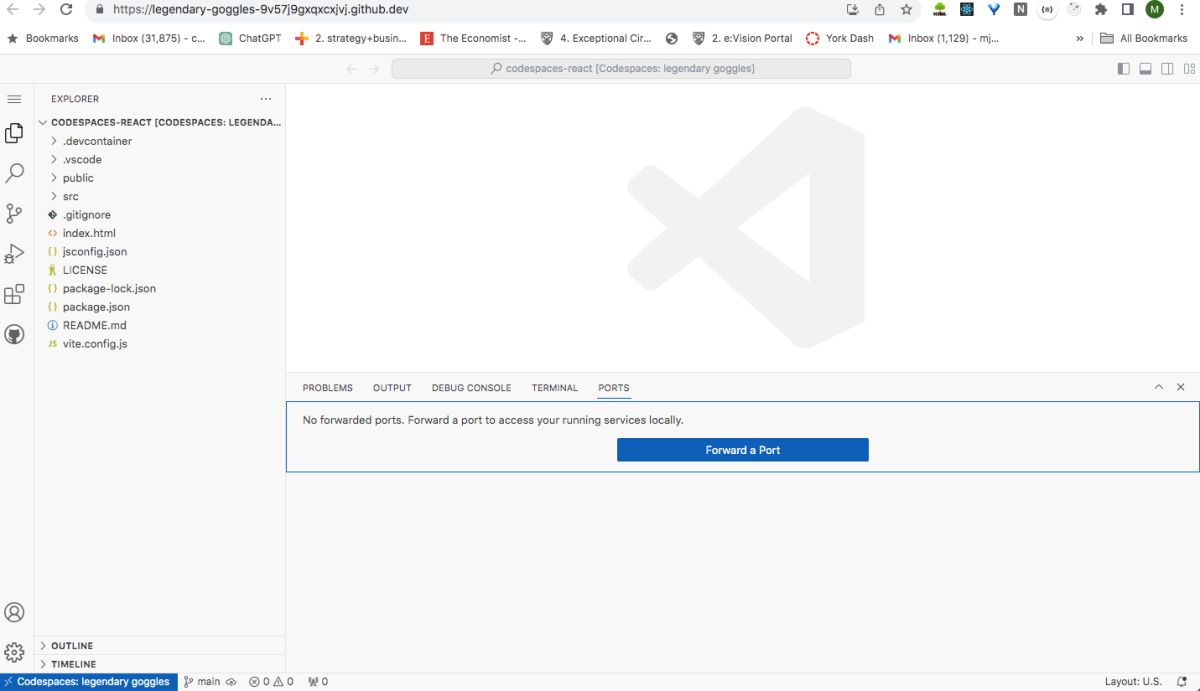Click the browser address bar URL
The height and width of the screenshot is (691, 1200).
click(x=260, y=9)
